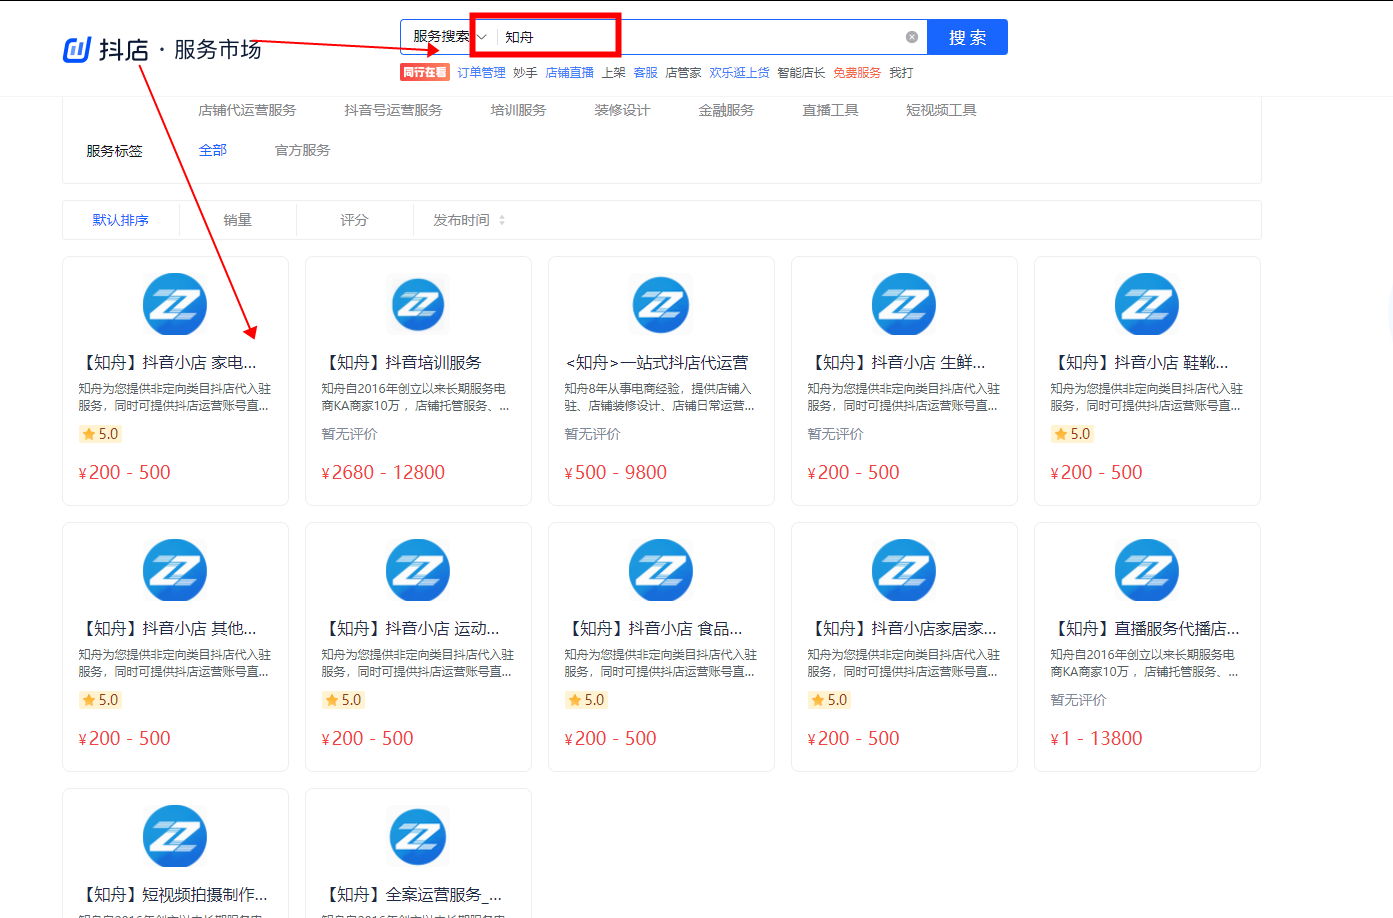
Task: Open the 一站式抖店代运营 service logo
Action: (661, 304)
